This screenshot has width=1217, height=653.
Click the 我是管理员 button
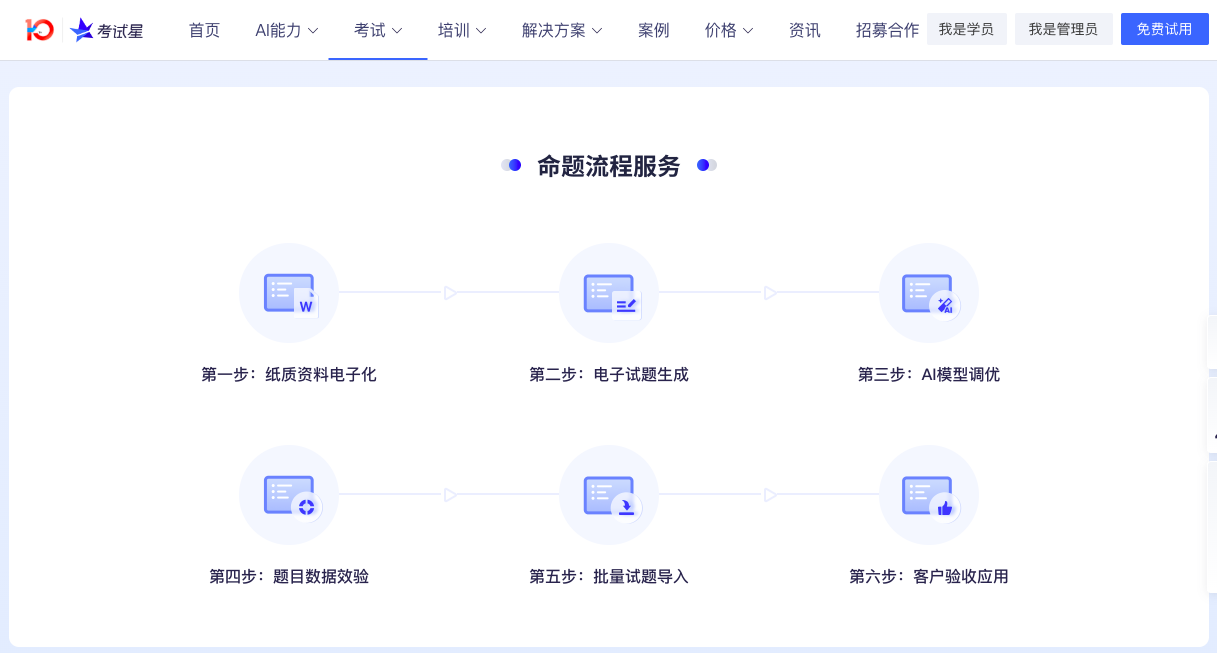1063,29
